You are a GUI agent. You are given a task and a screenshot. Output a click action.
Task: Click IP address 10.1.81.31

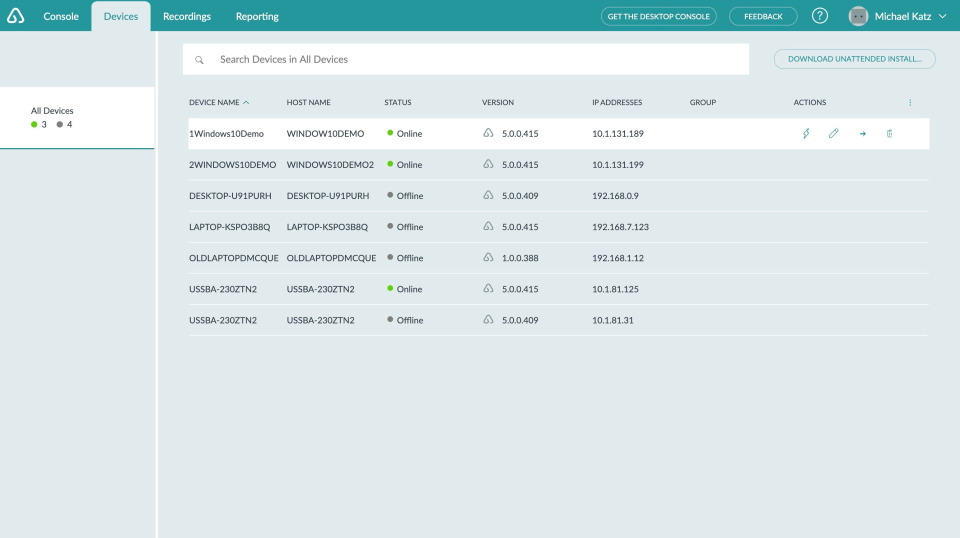click(612, 320)
